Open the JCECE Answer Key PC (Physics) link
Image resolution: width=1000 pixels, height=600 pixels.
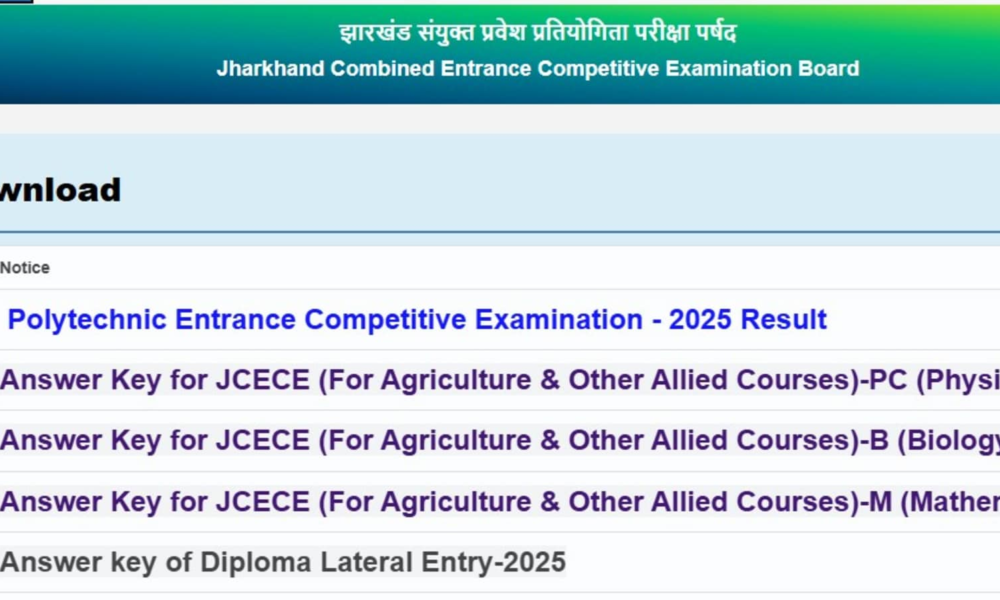500,381
